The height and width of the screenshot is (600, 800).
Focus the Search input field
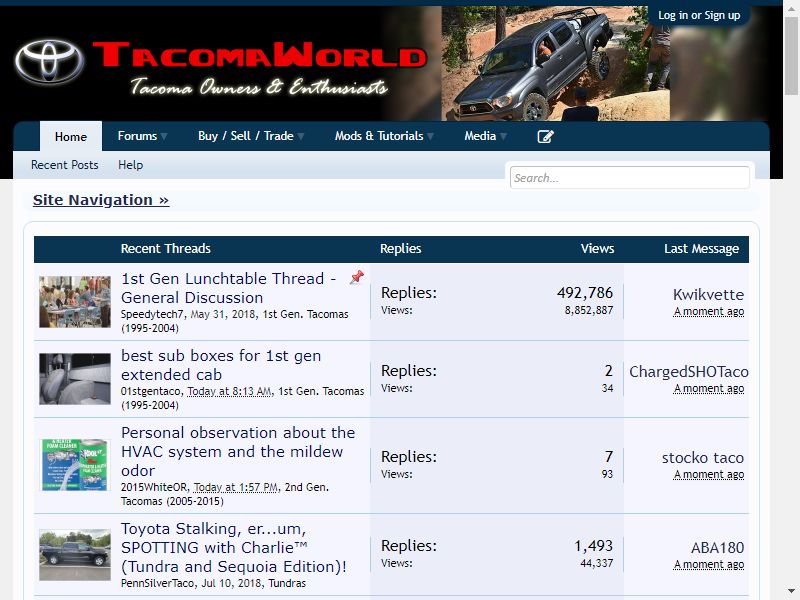click(630, 178)
